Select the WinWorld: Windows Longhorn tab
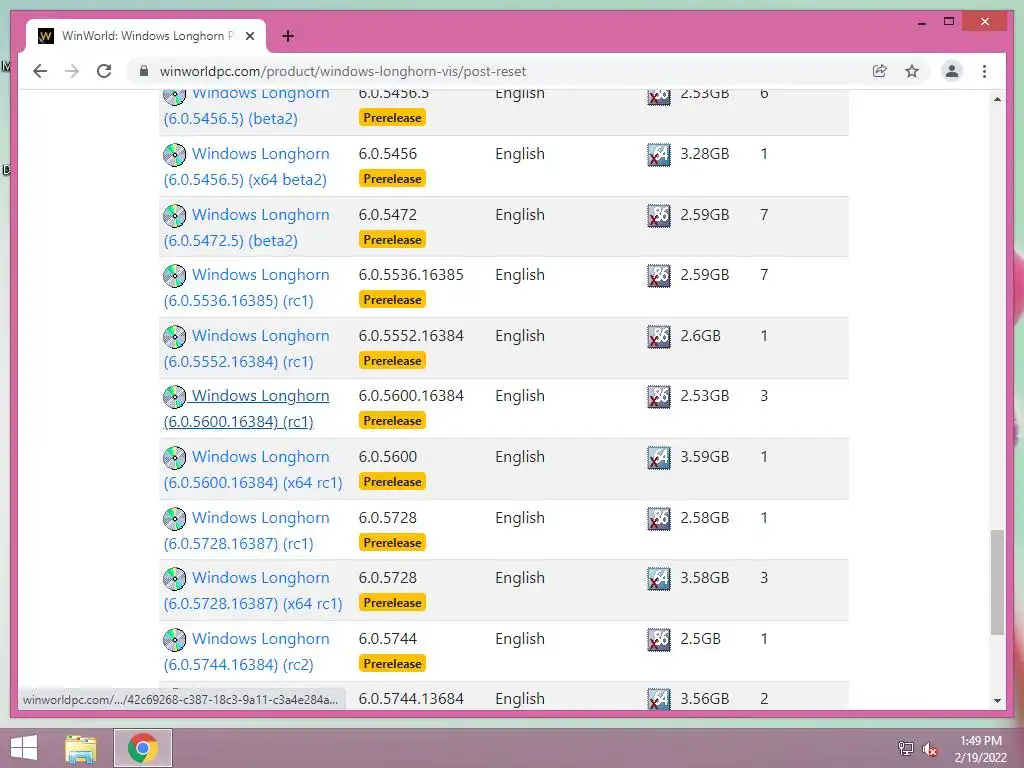1024x768 pixels. pyautogui.click(x=146, y=36)
